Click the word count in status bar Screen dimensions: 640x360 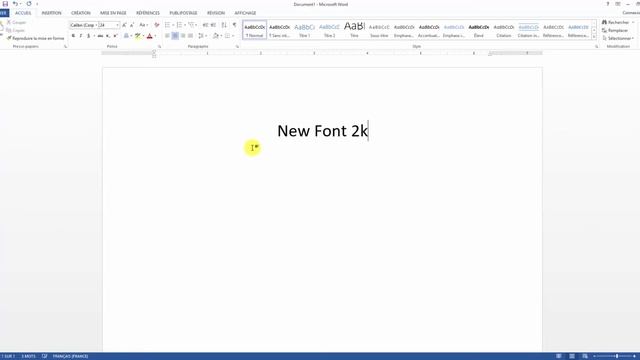pyautogui.click(x=28, y=356)
